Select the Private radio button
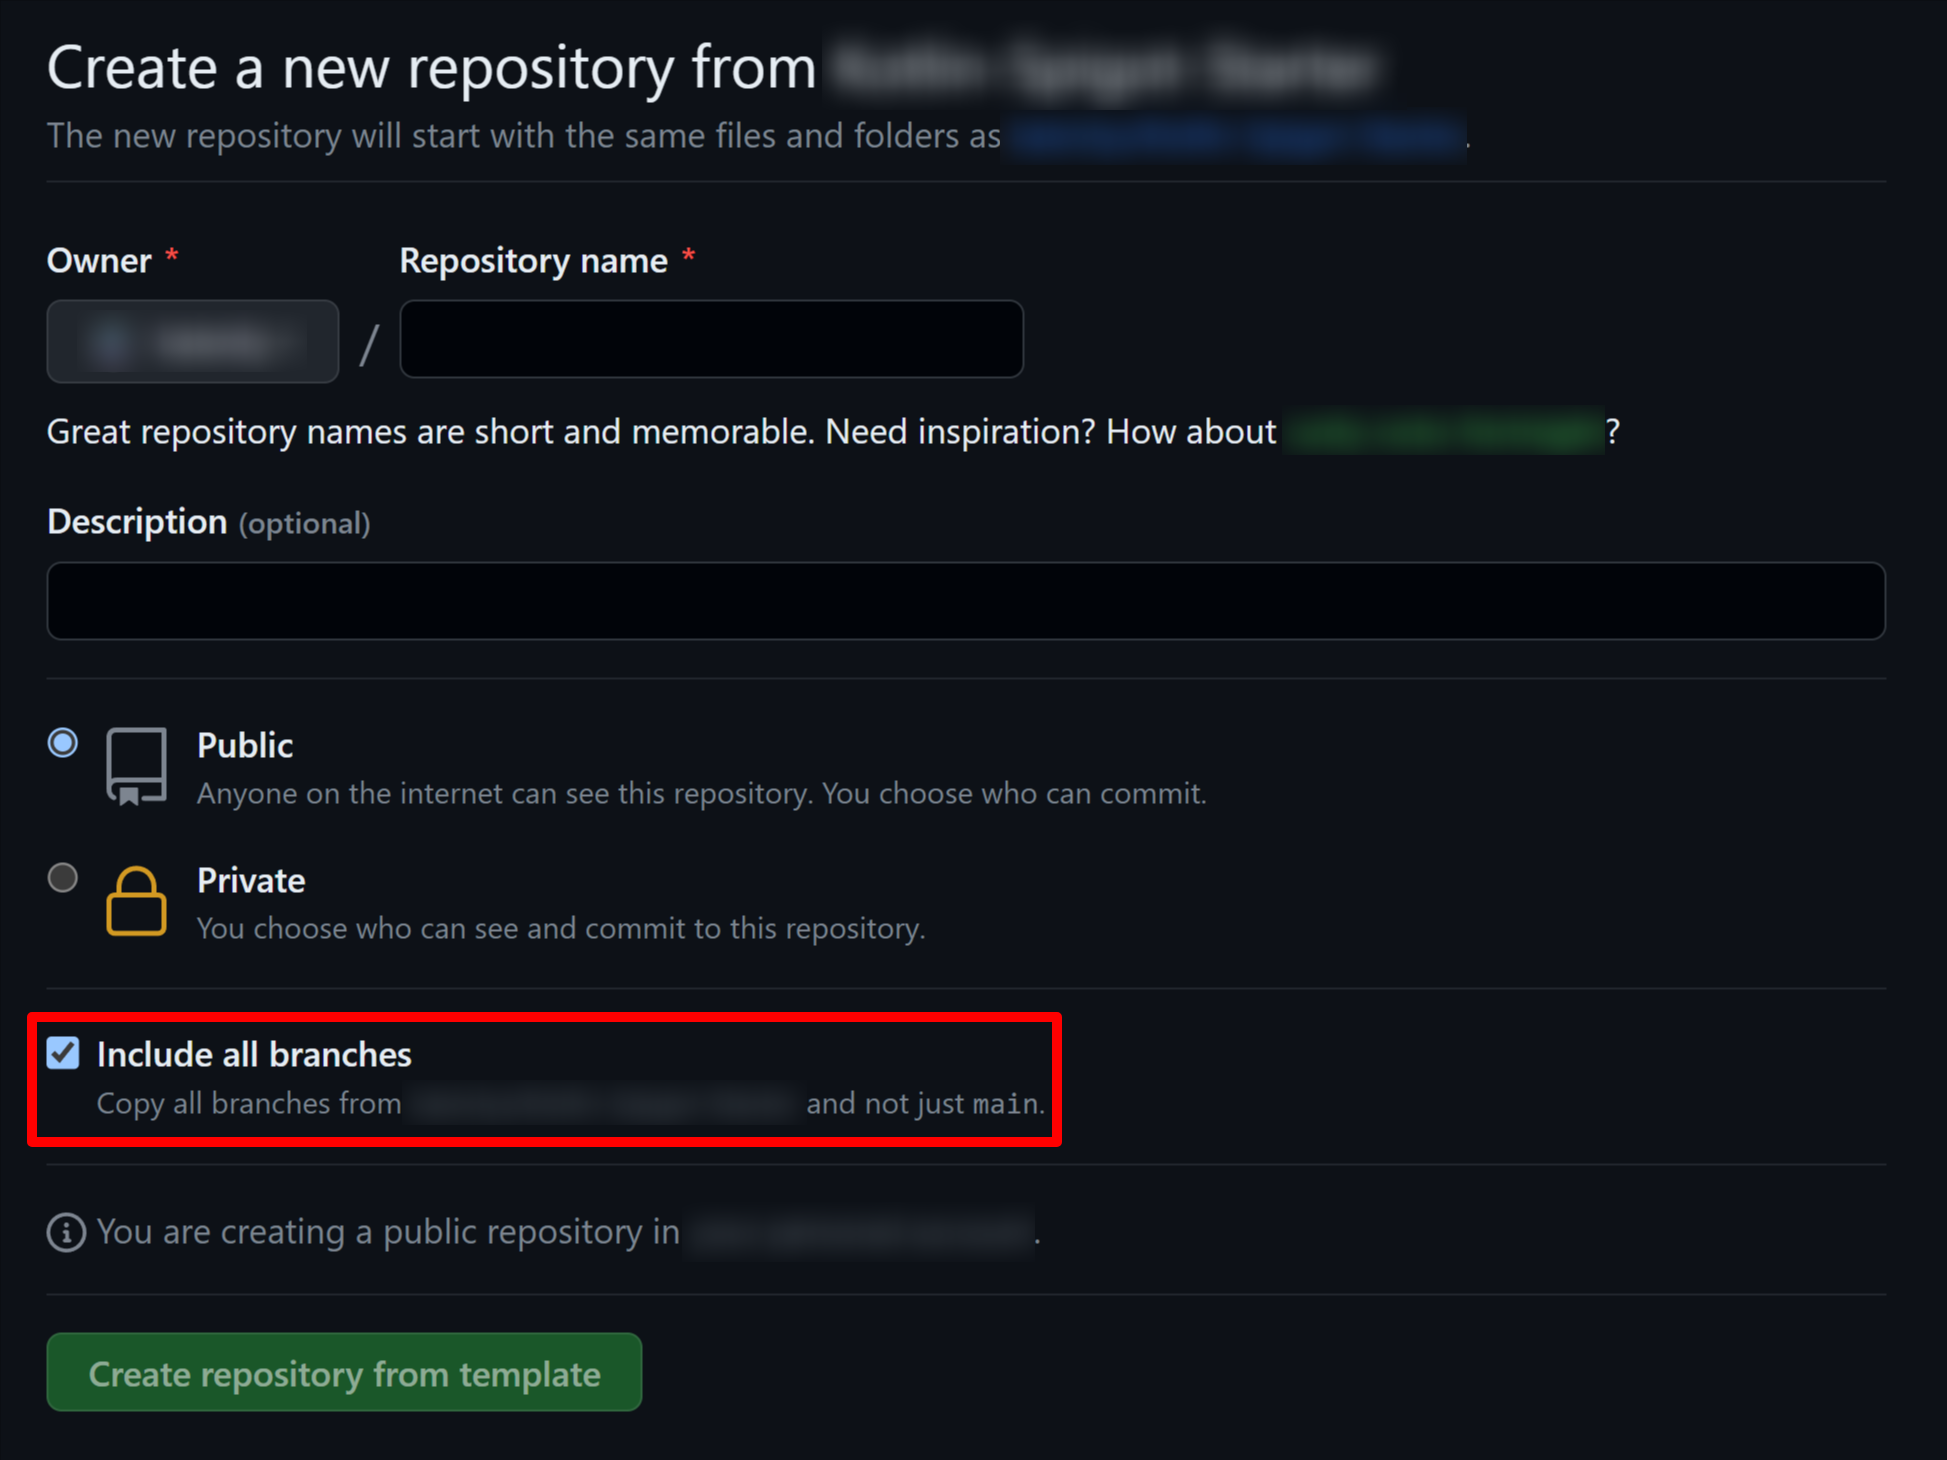 click(63, 878)
